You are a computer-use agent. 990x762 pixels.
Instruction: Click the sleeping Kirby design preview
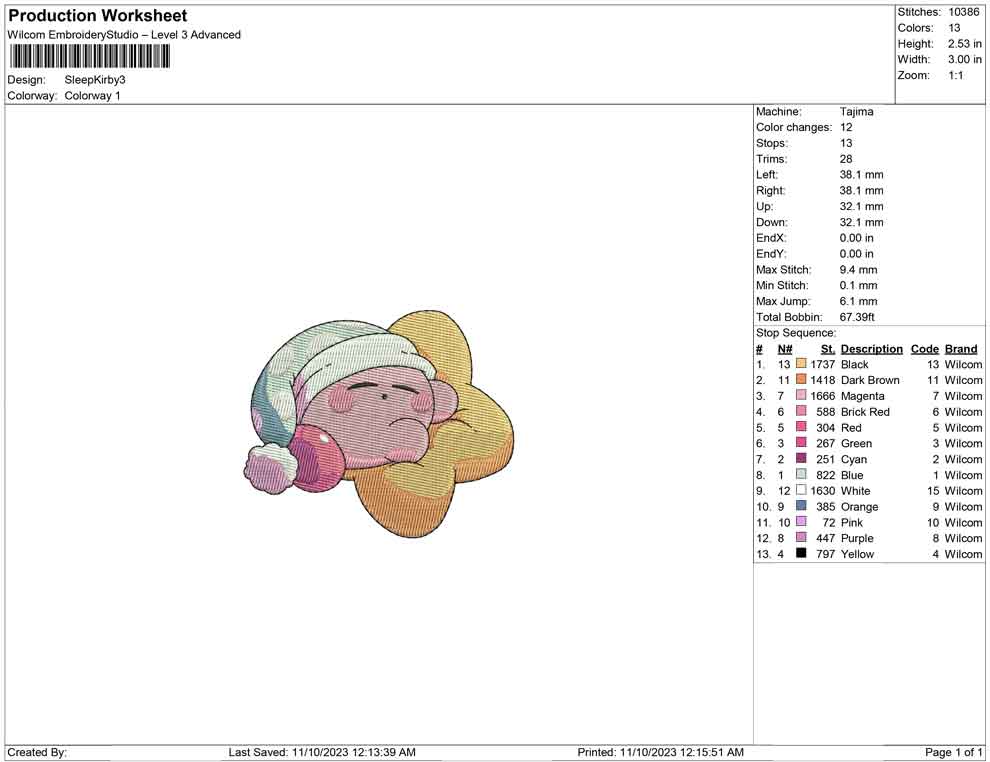(378, 423)
